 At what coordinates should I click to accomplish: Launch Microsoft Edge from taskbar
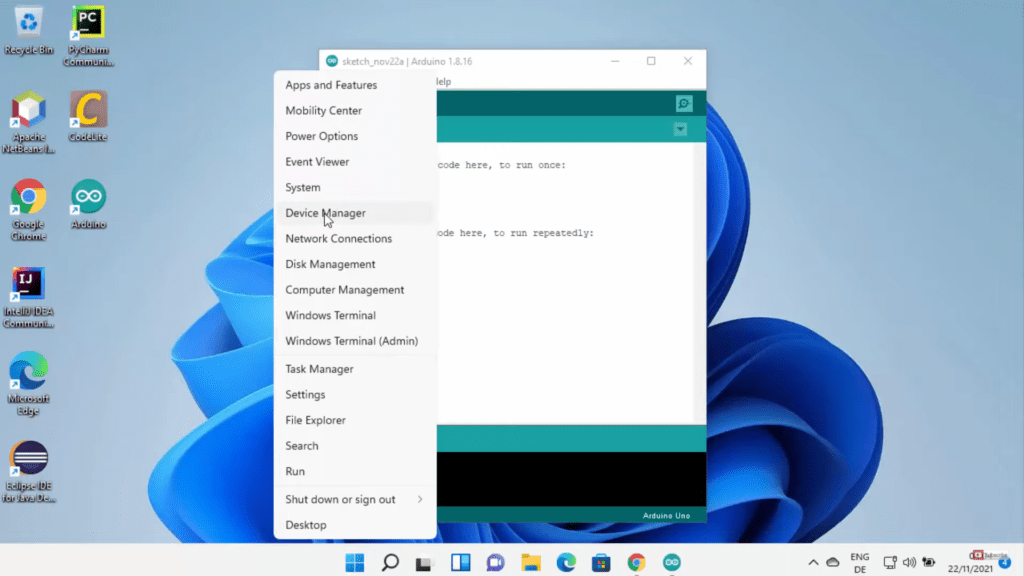pyautogui.click(x=566, y=562)
